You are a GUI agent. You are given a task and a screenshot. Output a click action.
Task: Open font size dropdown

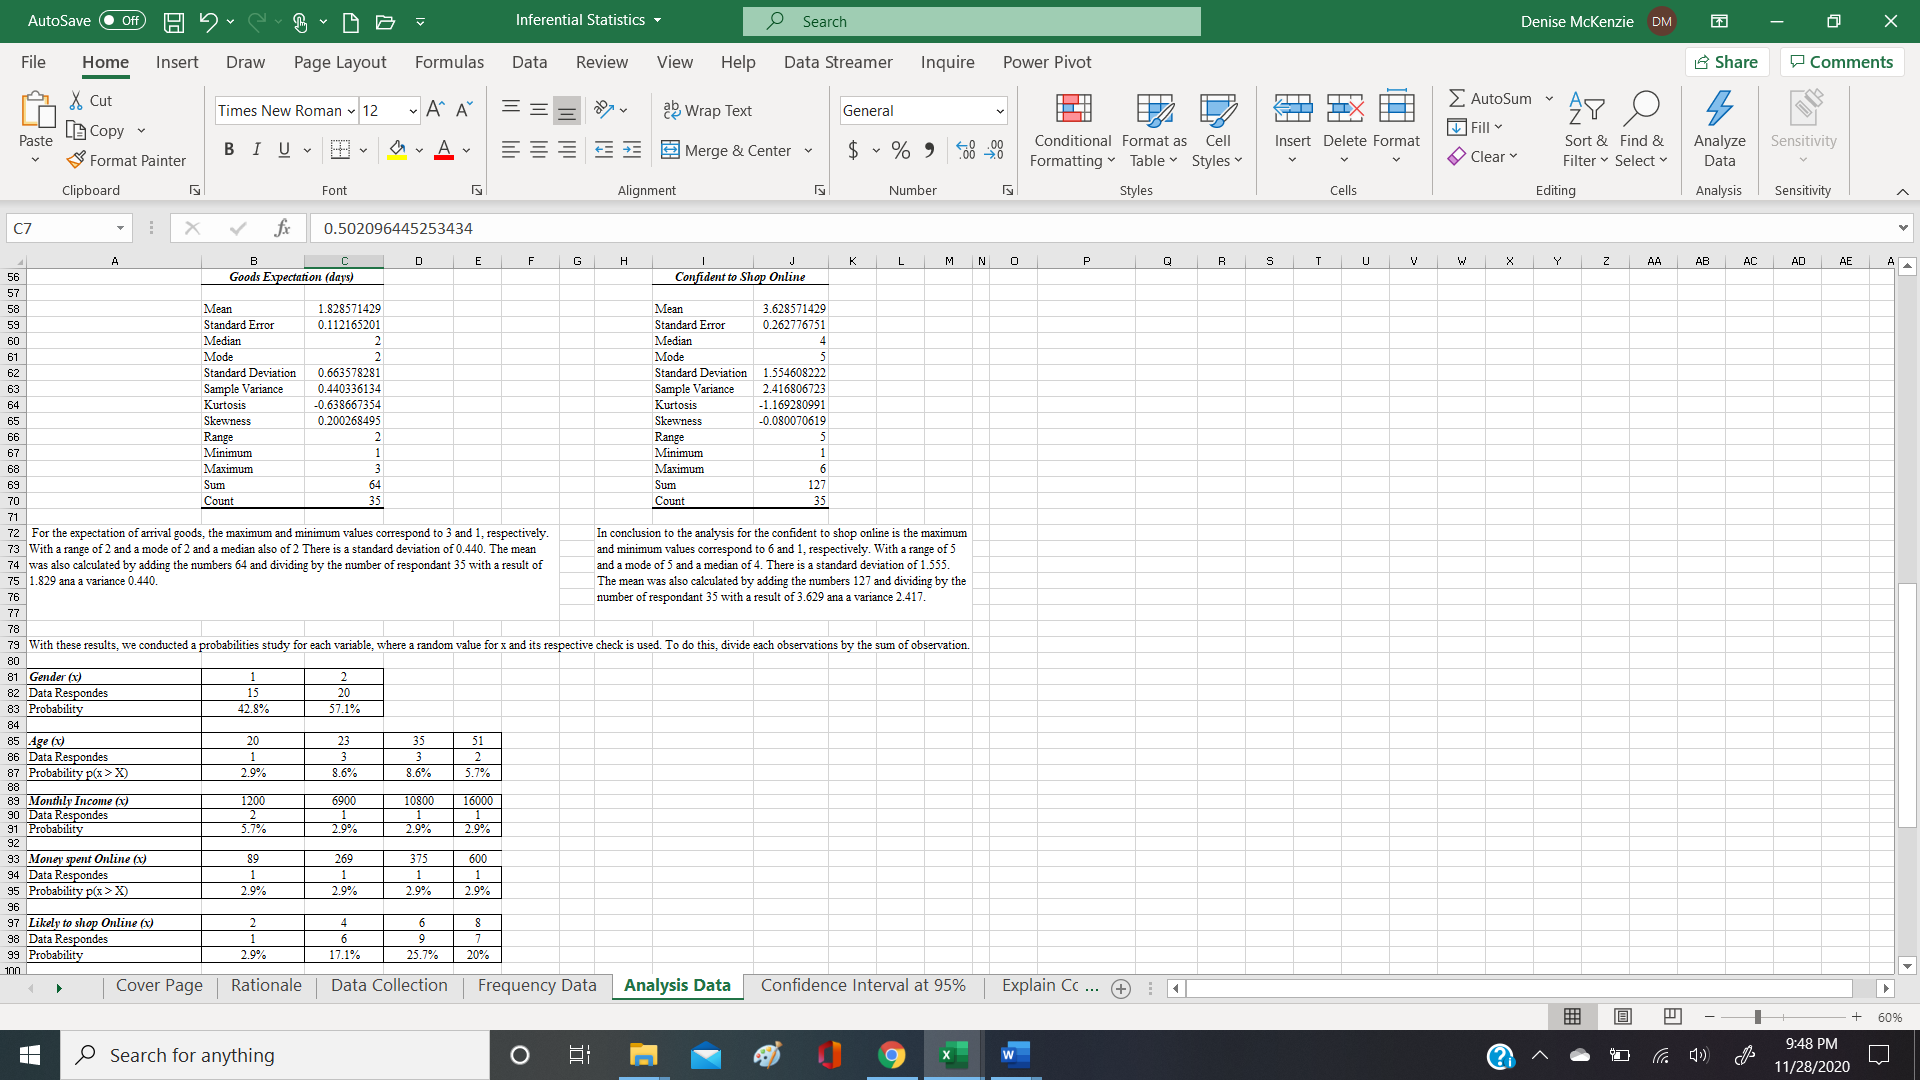click(x=413, y=111)
